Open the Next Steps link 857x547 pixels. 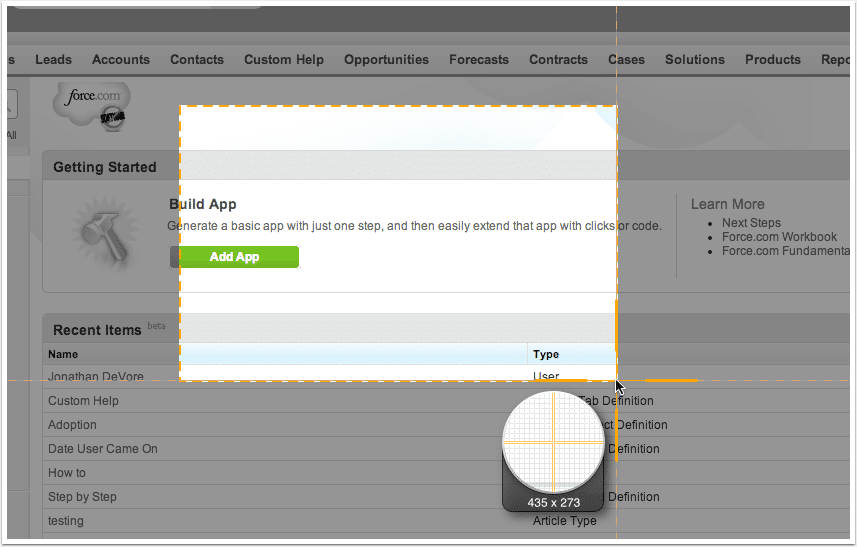(751, 223)
